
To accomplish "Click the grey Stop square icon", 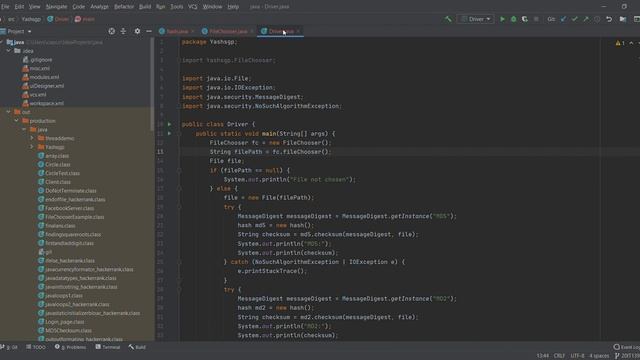I will 536,19.
